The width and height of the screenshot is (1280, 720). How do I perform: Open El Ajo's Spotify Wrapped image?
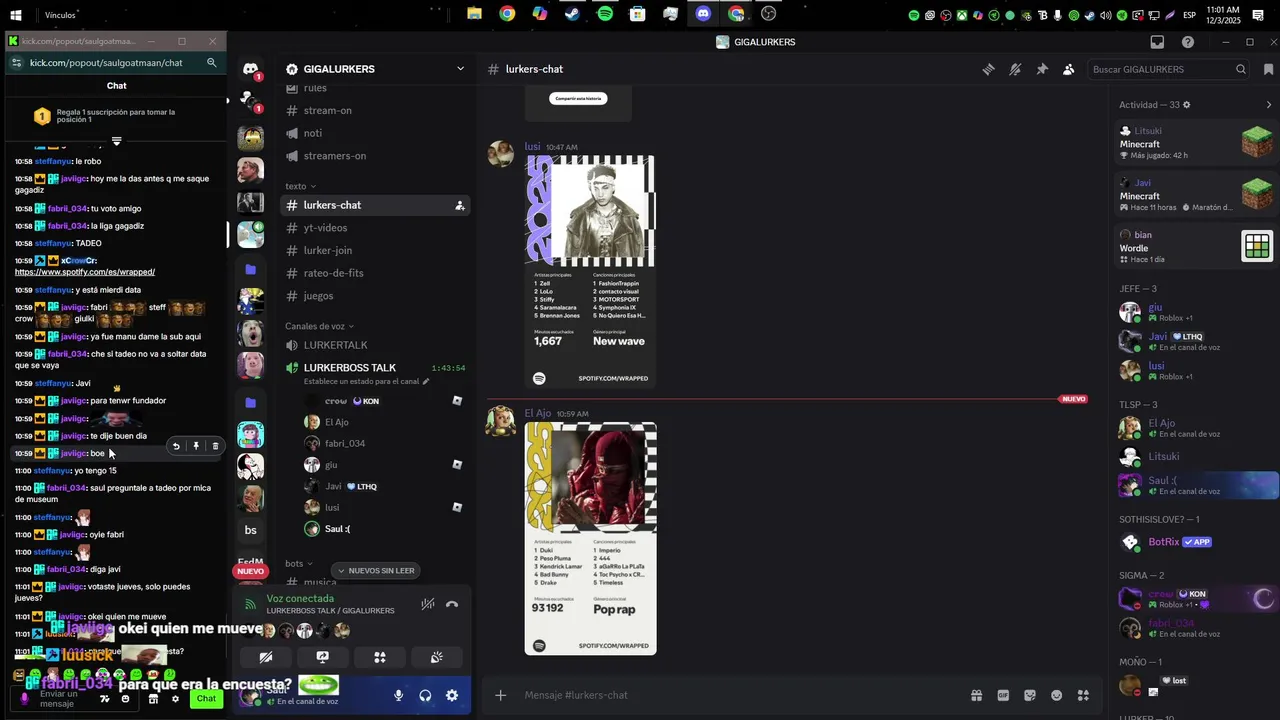click(x=590, y=538)
